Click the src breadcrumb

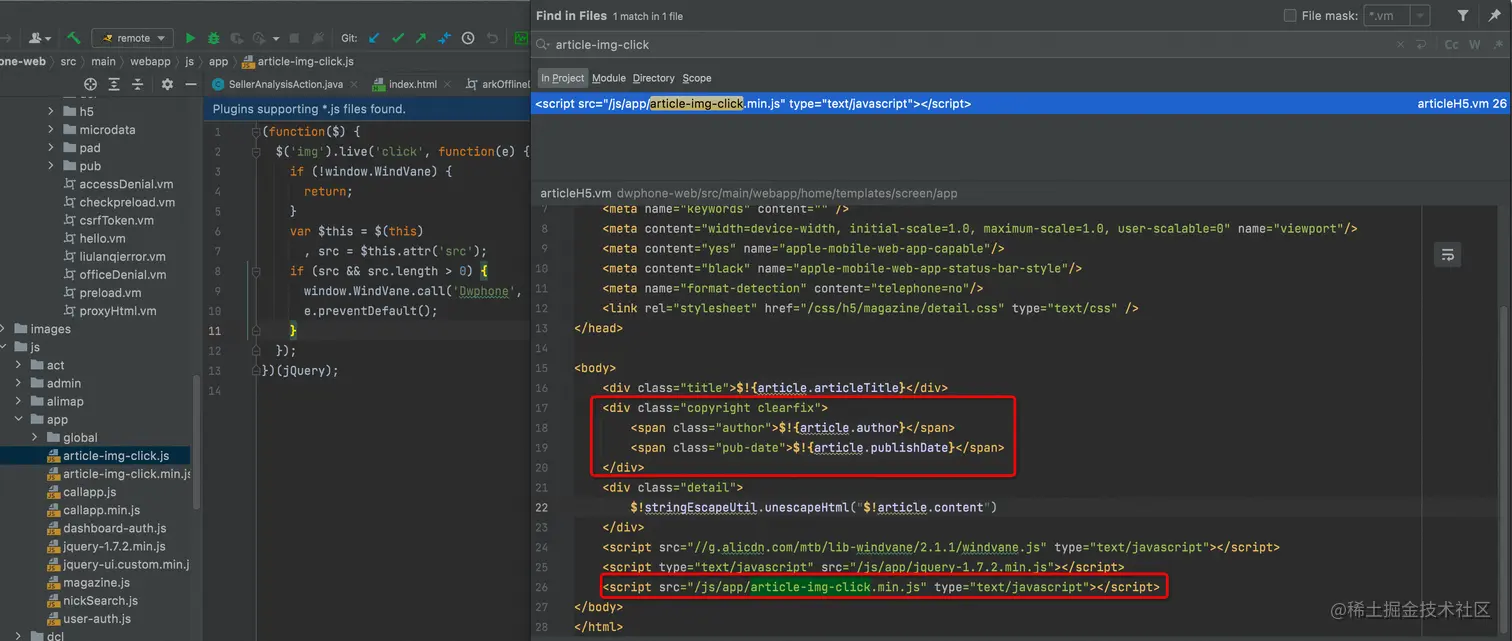point(68,61)
